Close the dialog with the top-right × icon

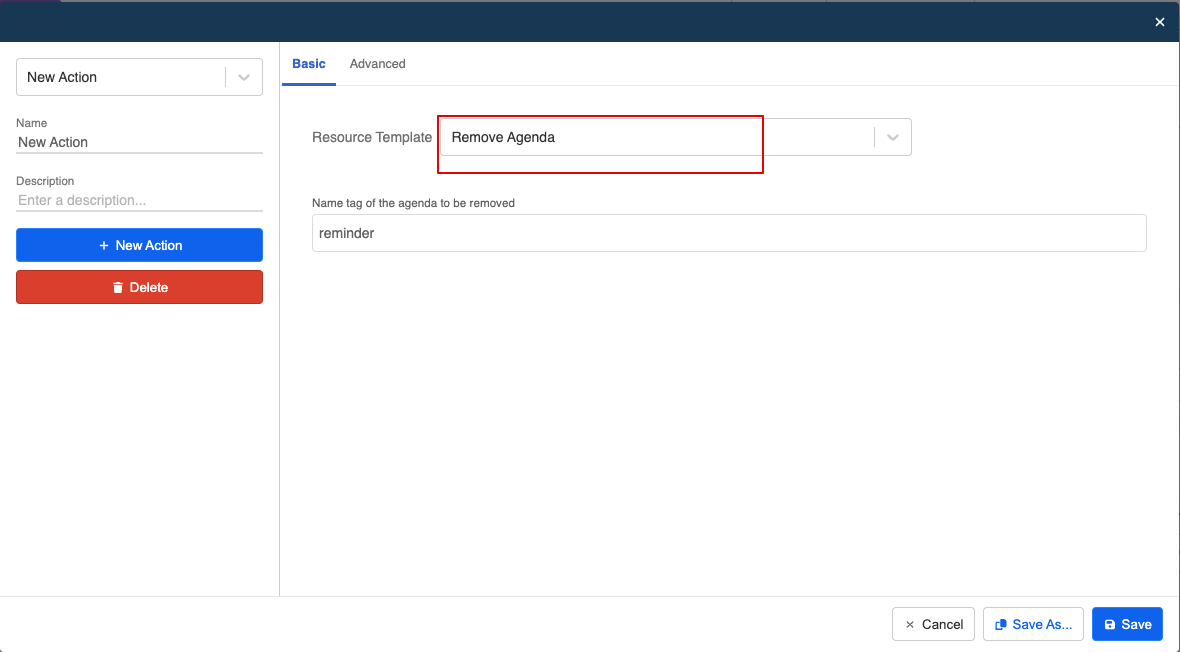tap(1159, 21)
